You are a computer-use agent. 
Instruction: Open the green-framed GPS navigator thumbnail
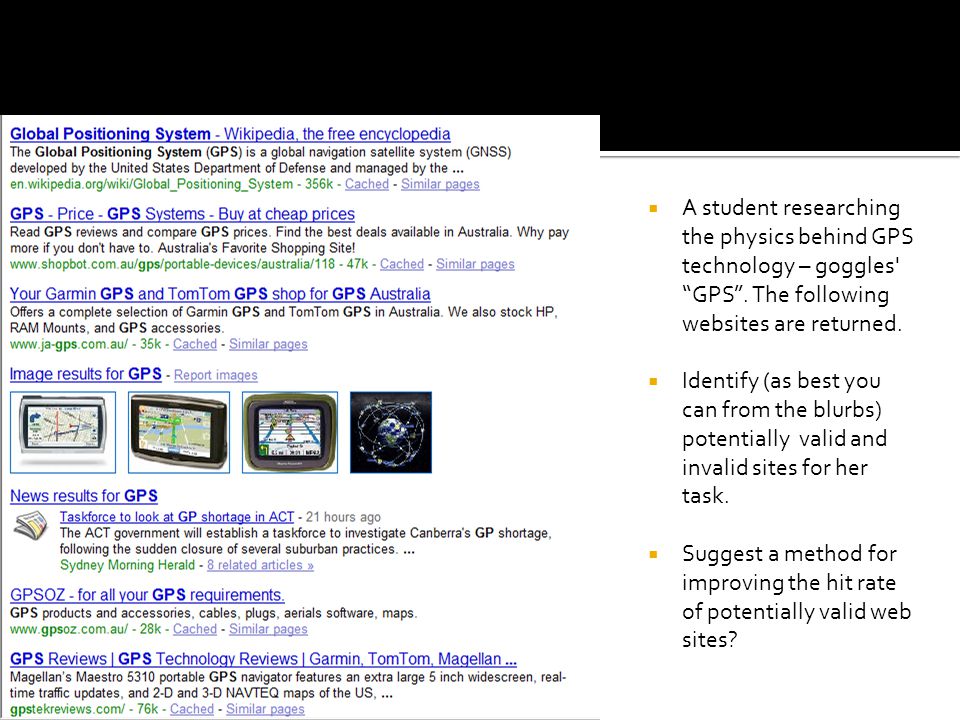pos(290,433)
